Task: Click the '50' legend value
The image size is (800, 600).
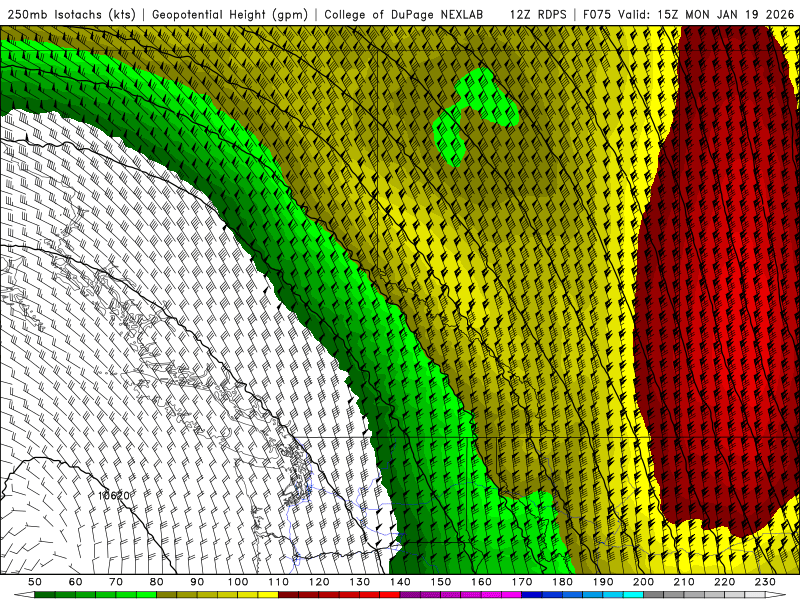Action: point(35,582)
